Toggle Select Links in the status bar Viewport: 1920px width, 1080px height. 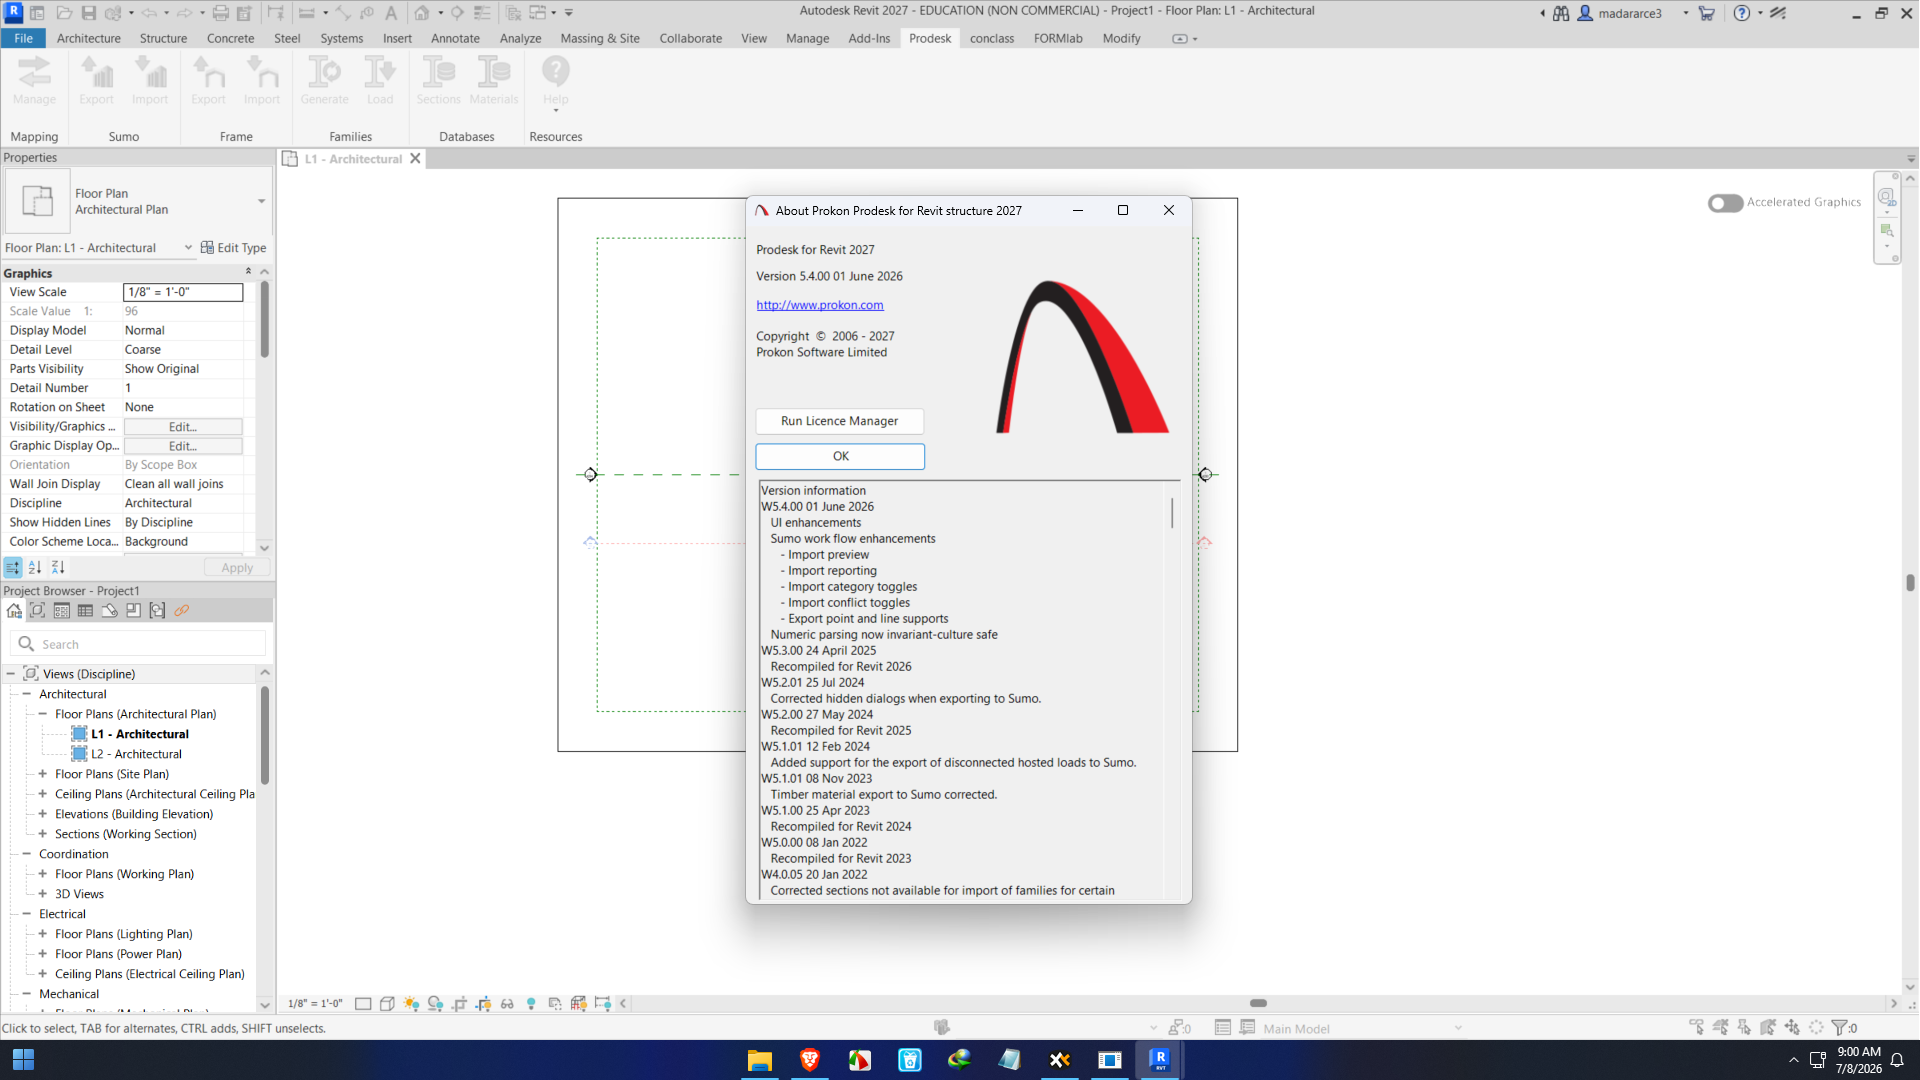click(1697, 1028)
